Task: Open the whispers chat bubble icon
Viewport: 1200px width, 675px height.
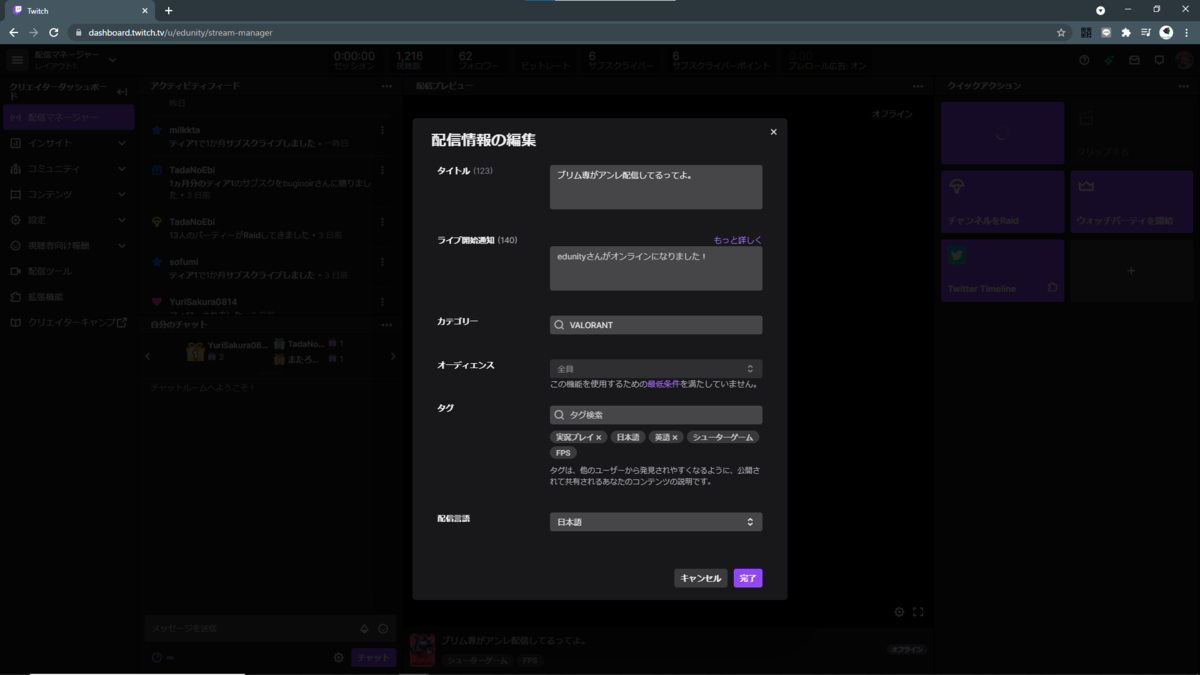Action: 1159,60
